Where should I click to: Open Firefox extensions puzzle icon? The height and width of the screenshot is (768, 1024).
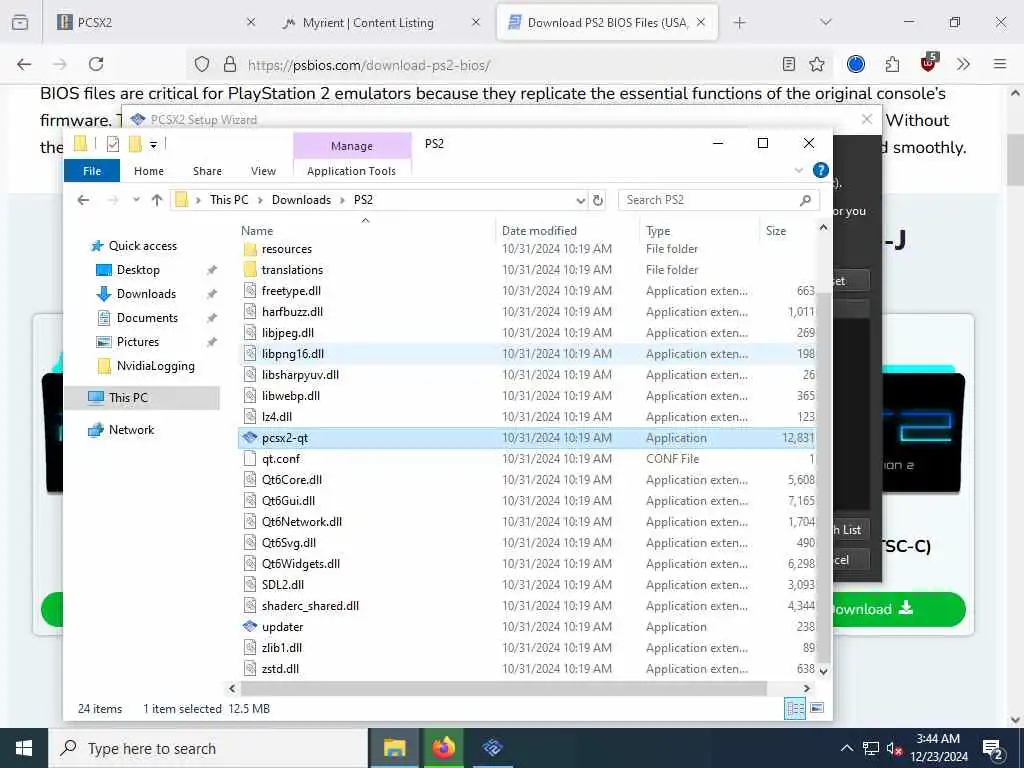tap(892, 64)
